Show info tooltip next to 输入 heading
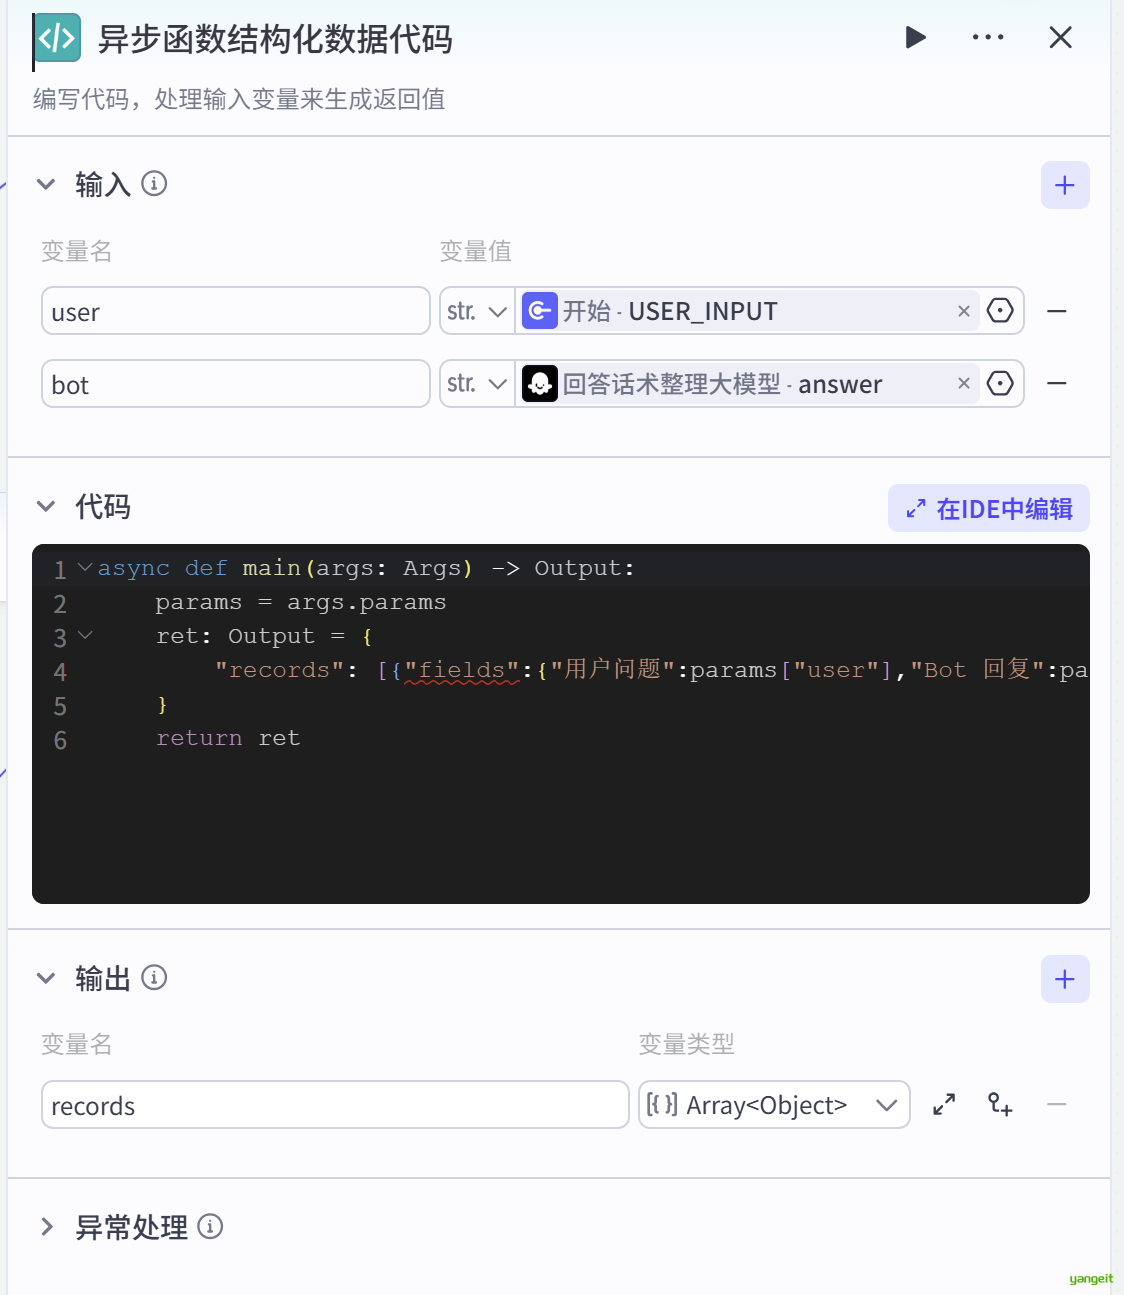 154,184
